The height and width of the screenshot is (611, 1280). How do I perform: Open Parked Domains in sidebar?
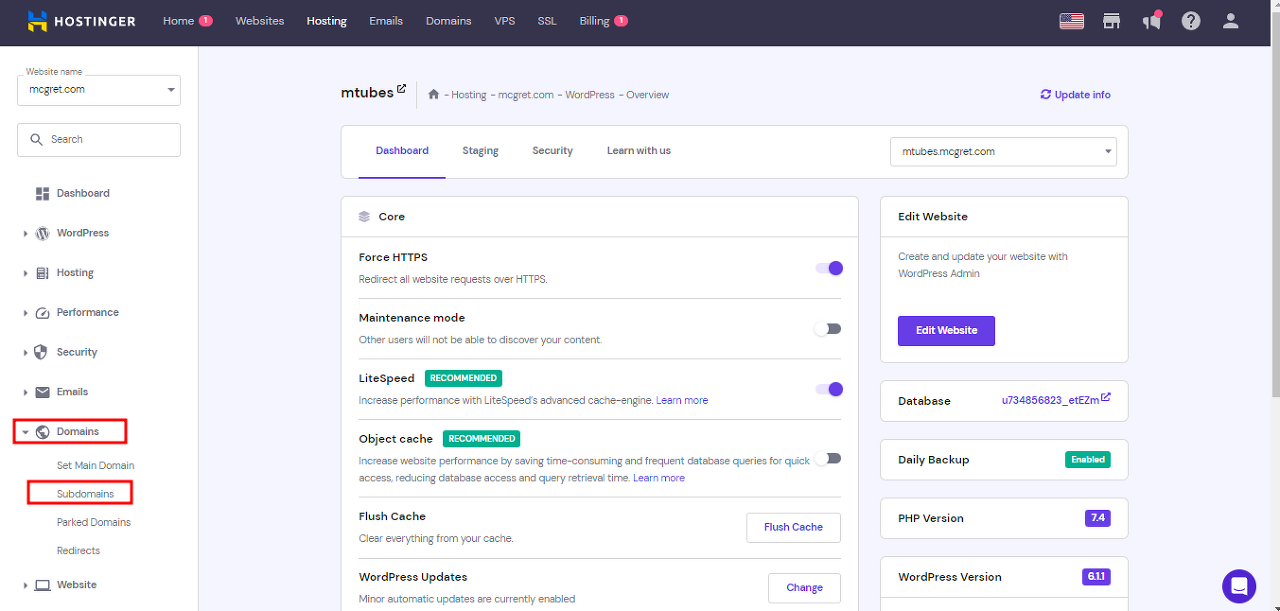tap(94, 522)
